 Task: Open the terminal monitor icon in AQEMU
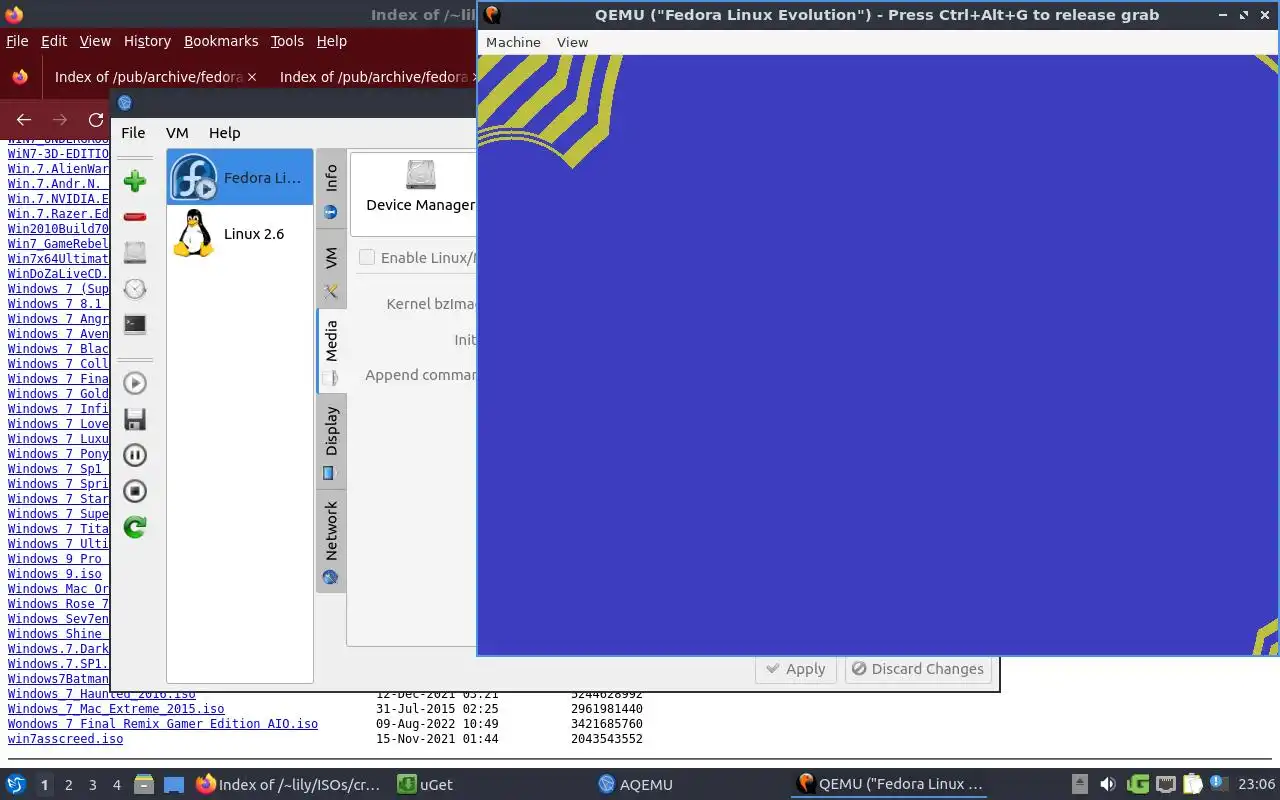[135, 325]
